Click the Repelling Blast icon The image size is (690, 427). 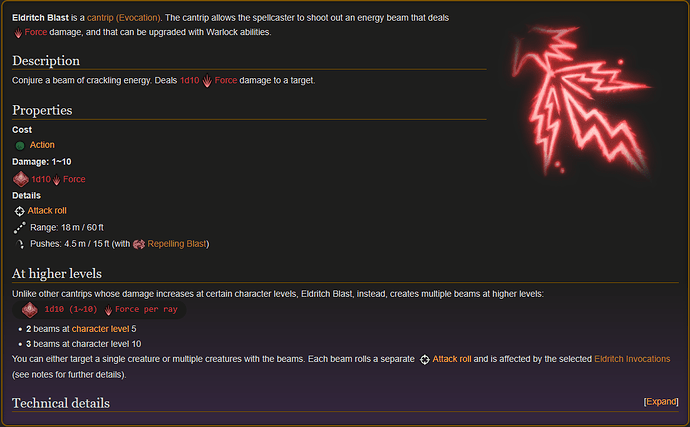[x=139, y=244]
